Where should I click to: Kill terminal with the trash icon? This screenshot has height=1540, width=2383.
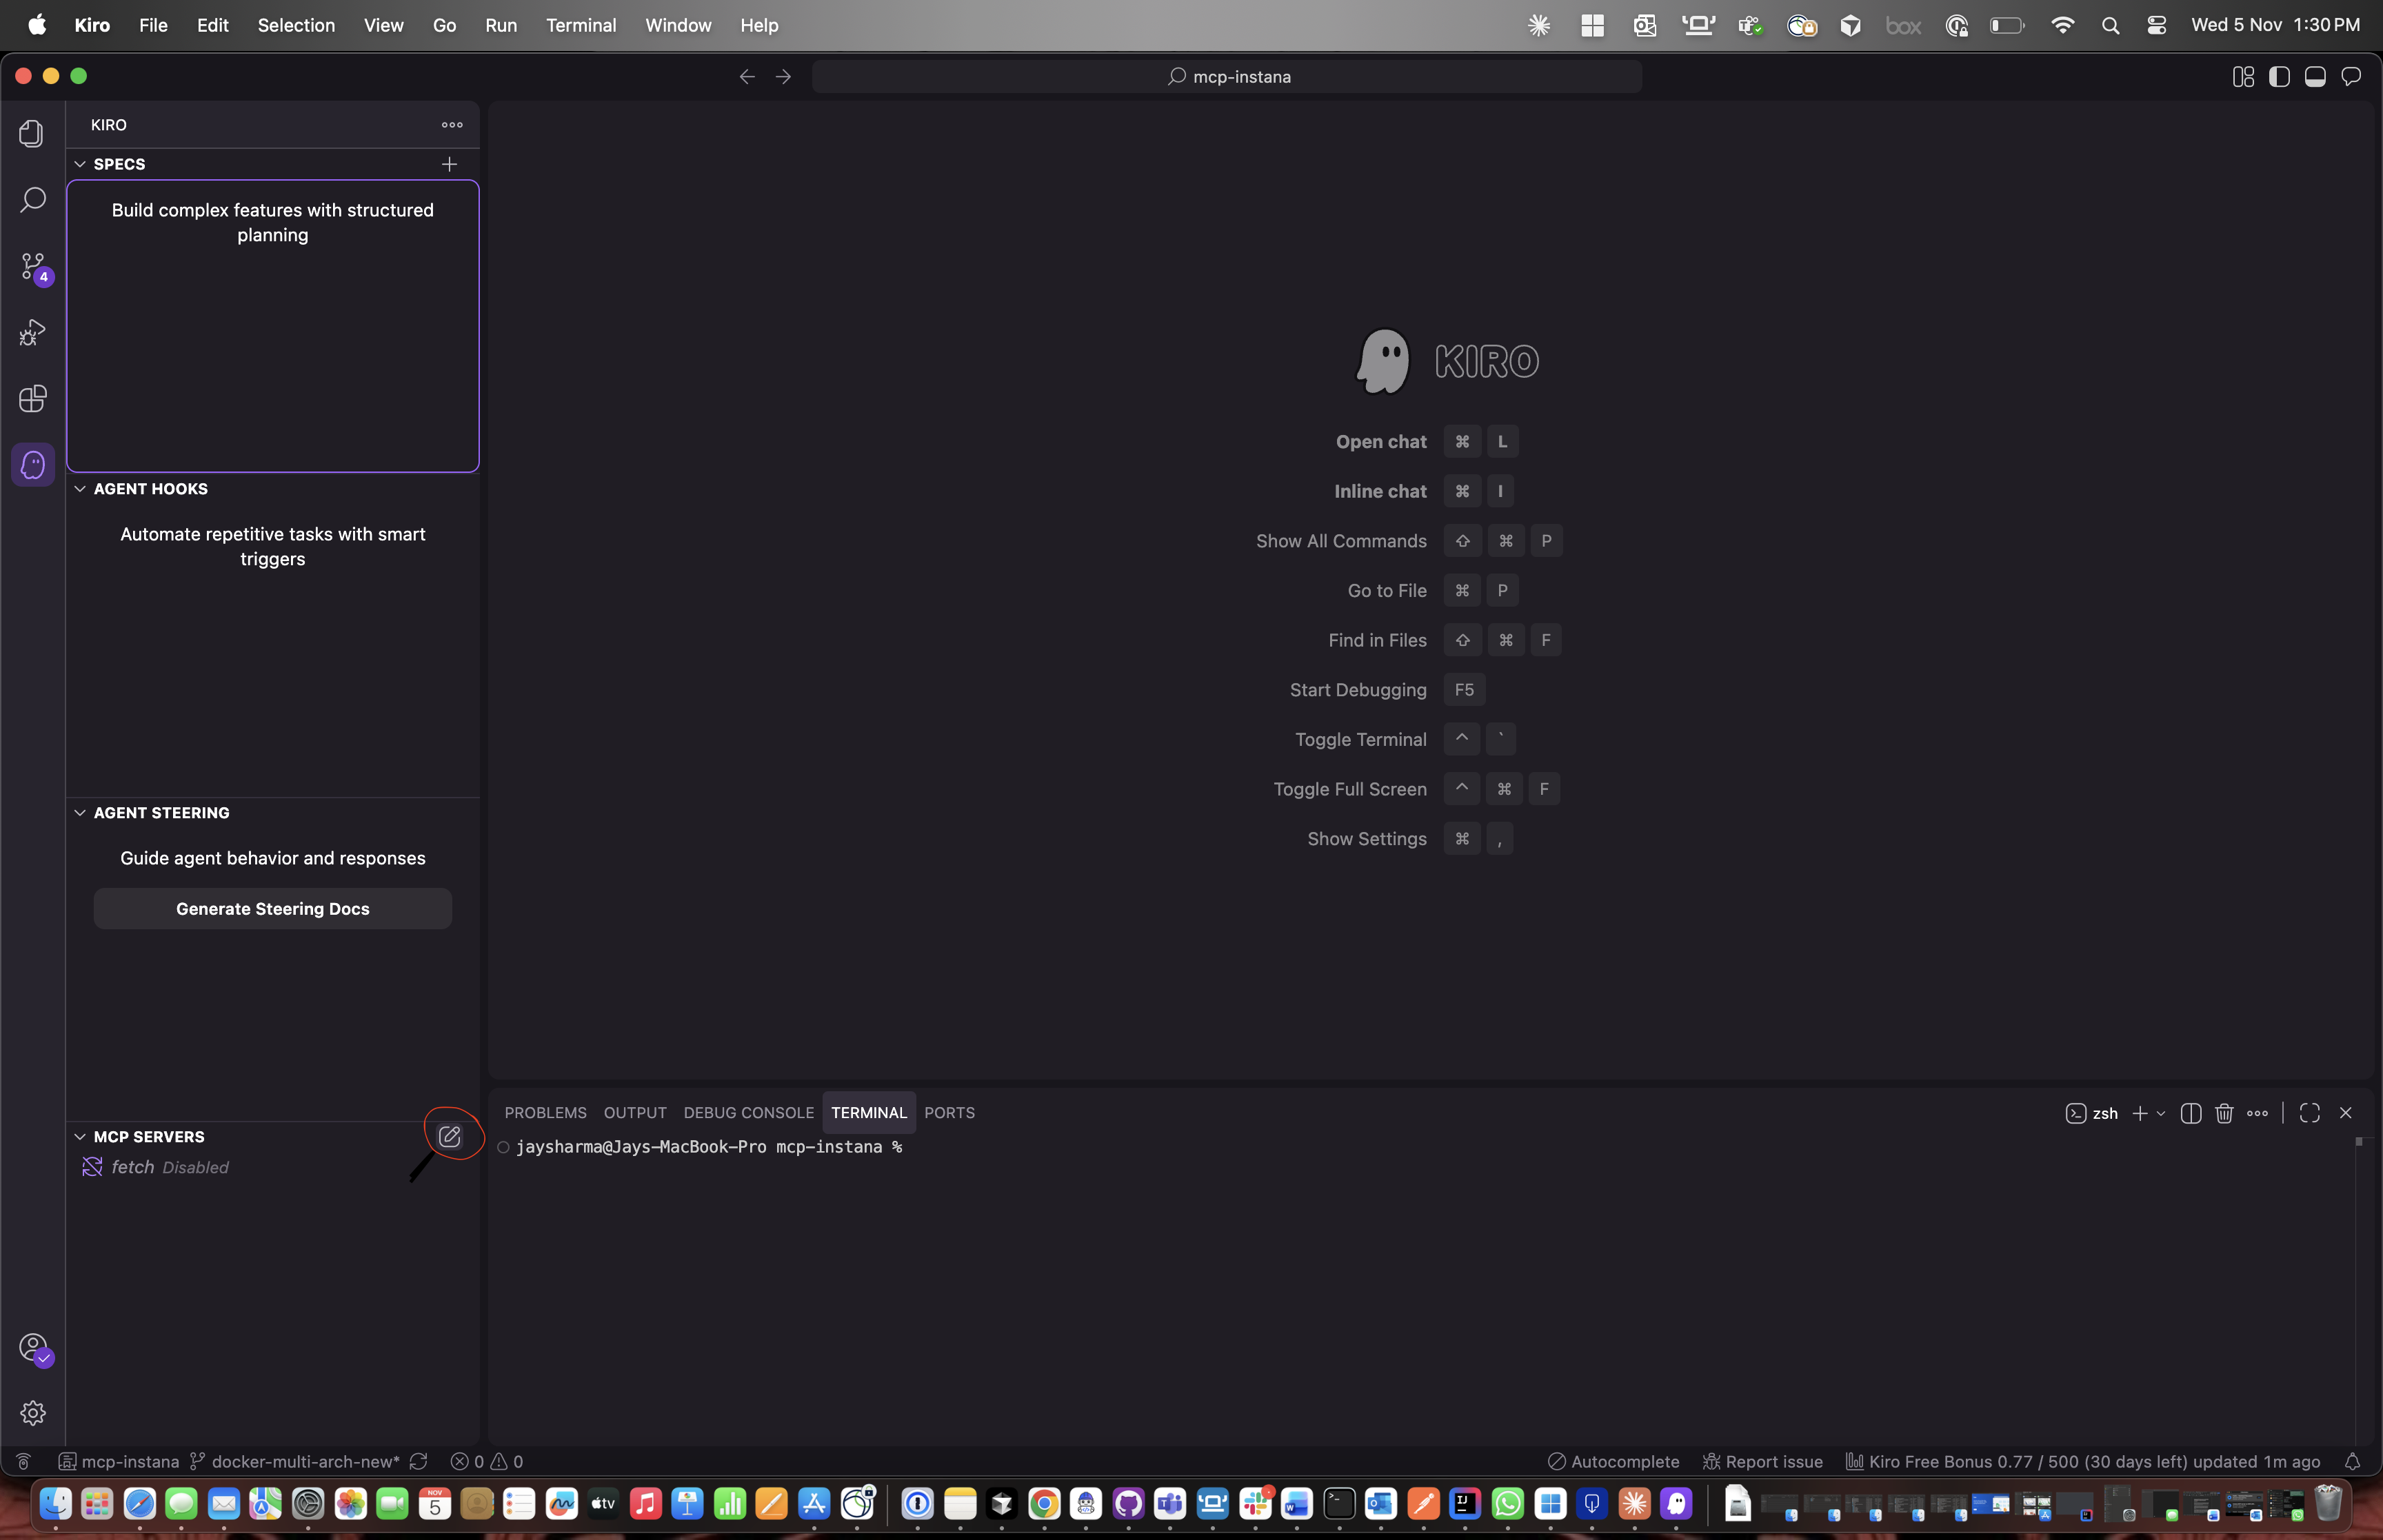tap(2224, 1113)
